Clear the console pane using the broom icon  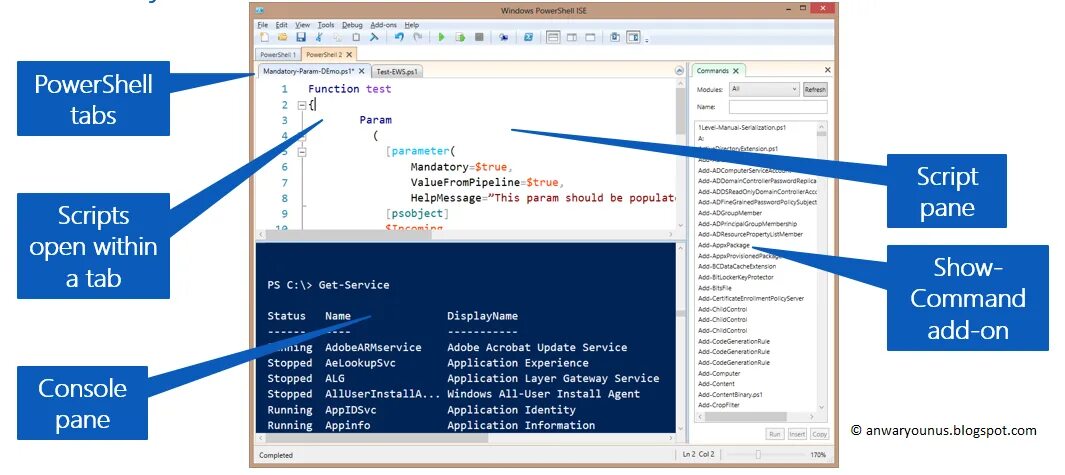tap(374, 37)
